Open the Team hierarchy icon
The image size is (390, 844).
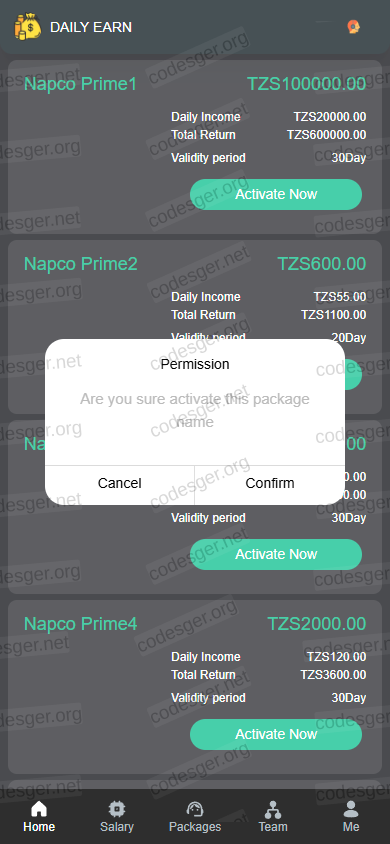273,809
